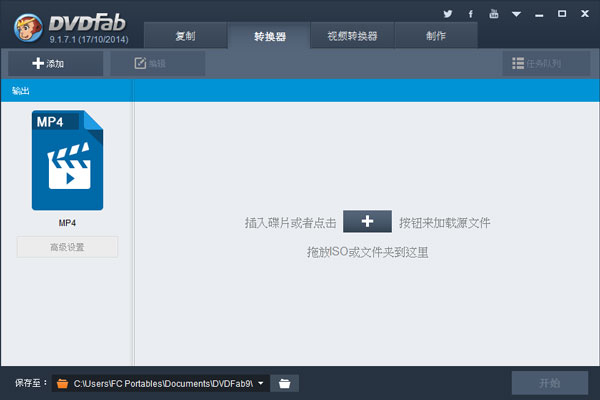600x400 pixels.
Task: Close the DVDFab window
Action: tap(585, 14)
